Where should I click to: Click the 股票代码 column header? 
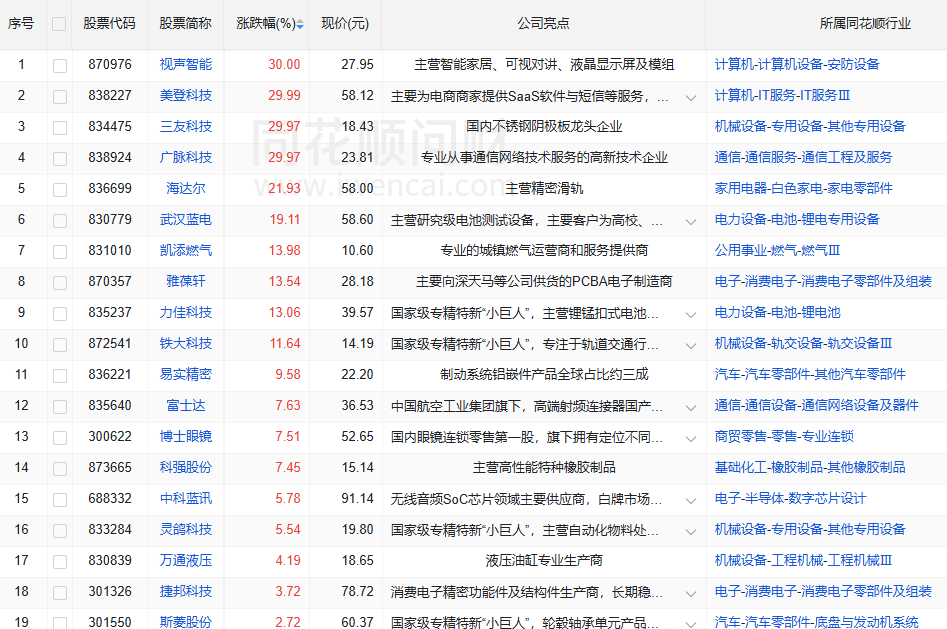109,24
